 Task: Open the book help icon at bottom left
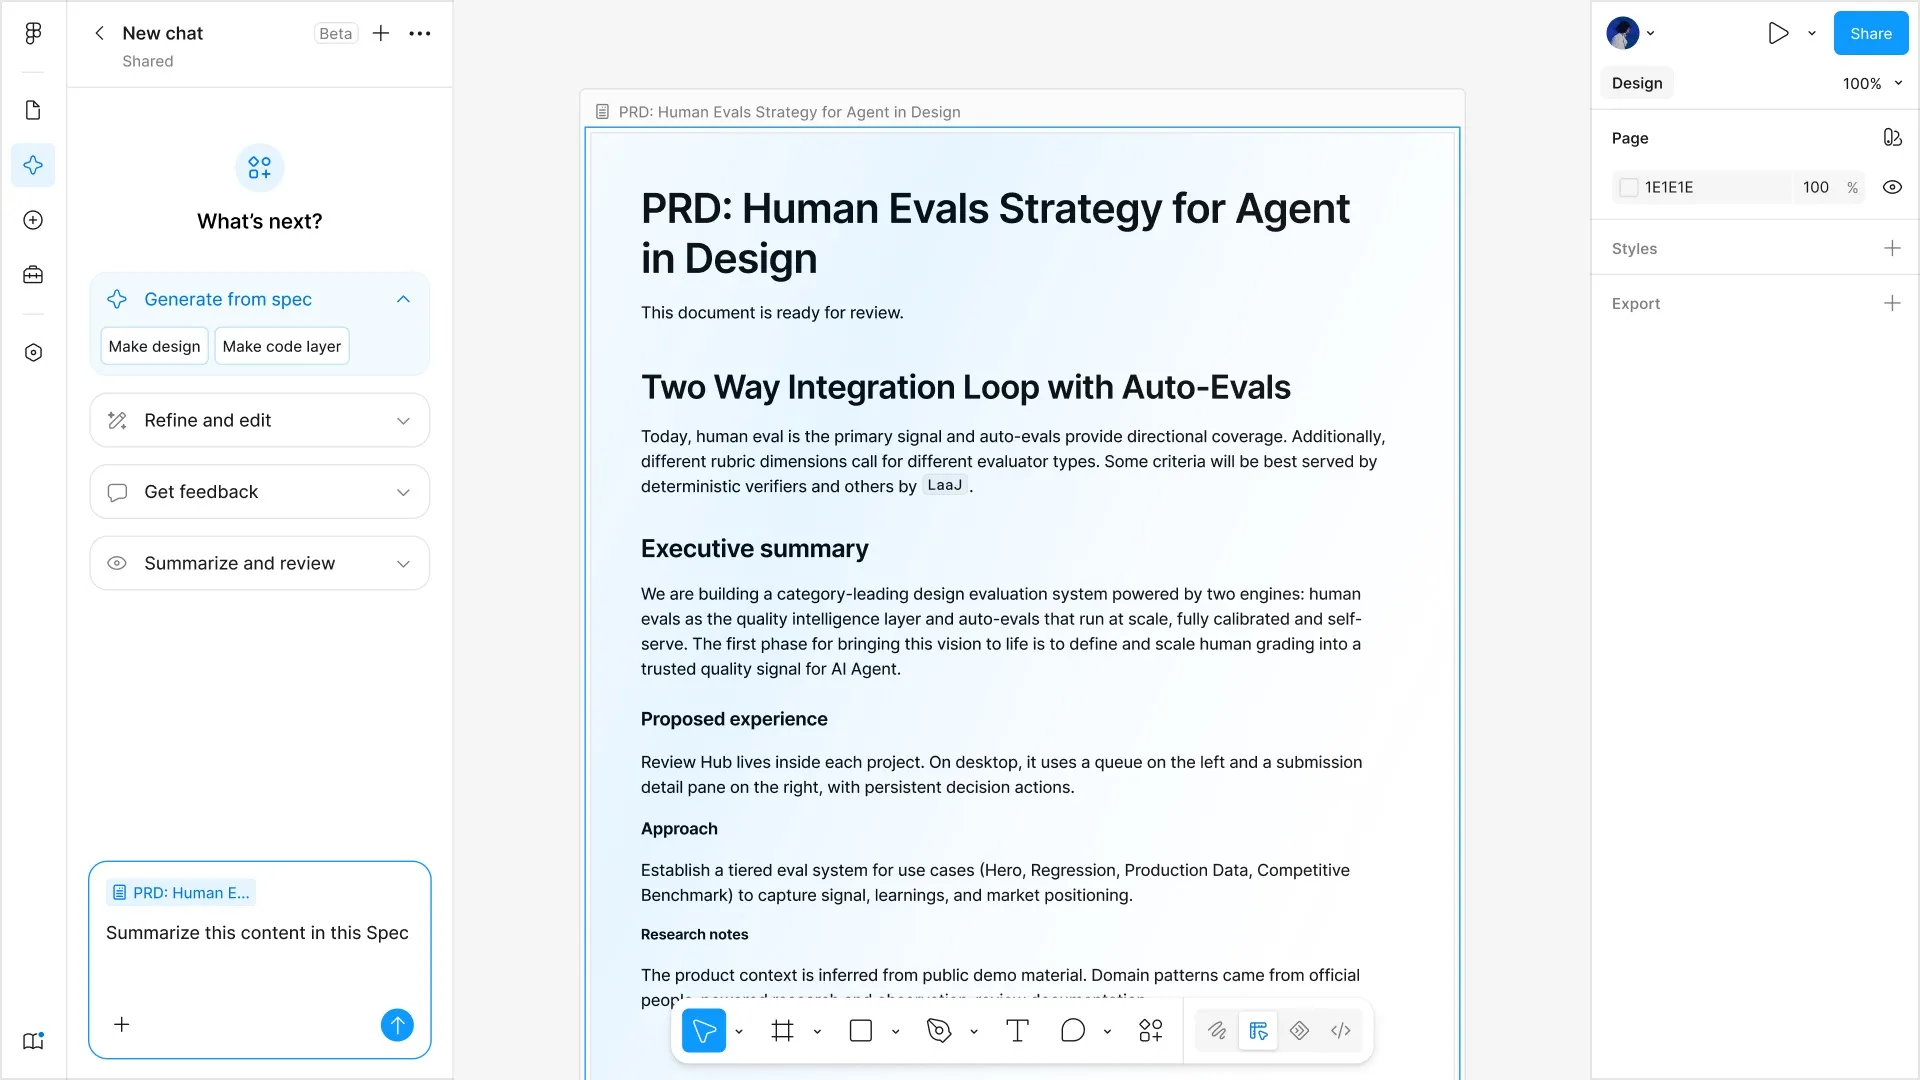pyautogui.click(x=33, y=1041)
